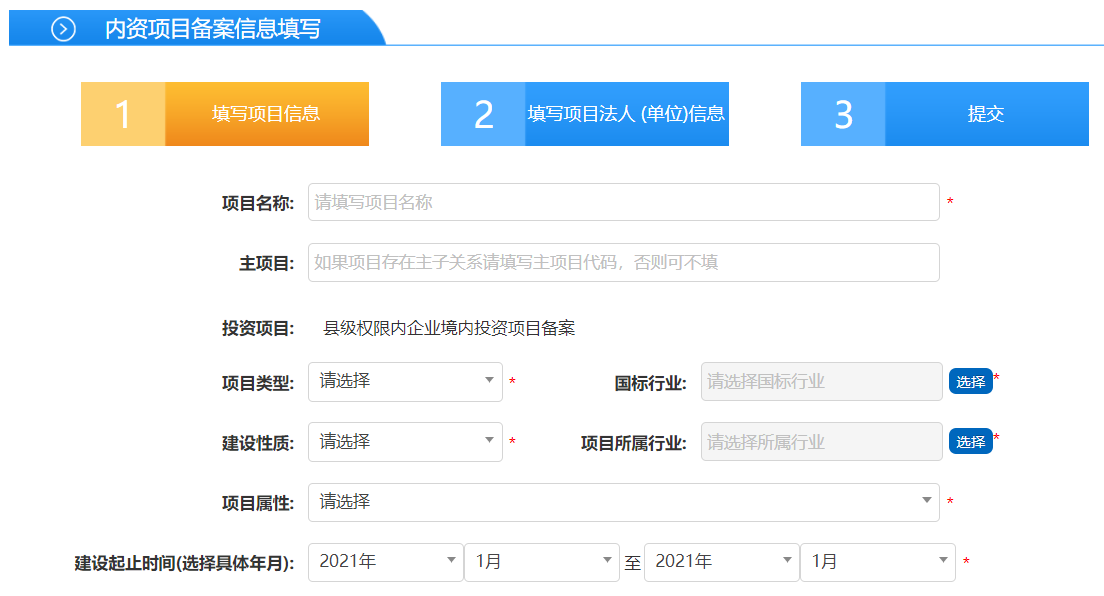Click the 国标行业 text field
The width and height of the screenshot is (1104, 596).
point(821,381)
